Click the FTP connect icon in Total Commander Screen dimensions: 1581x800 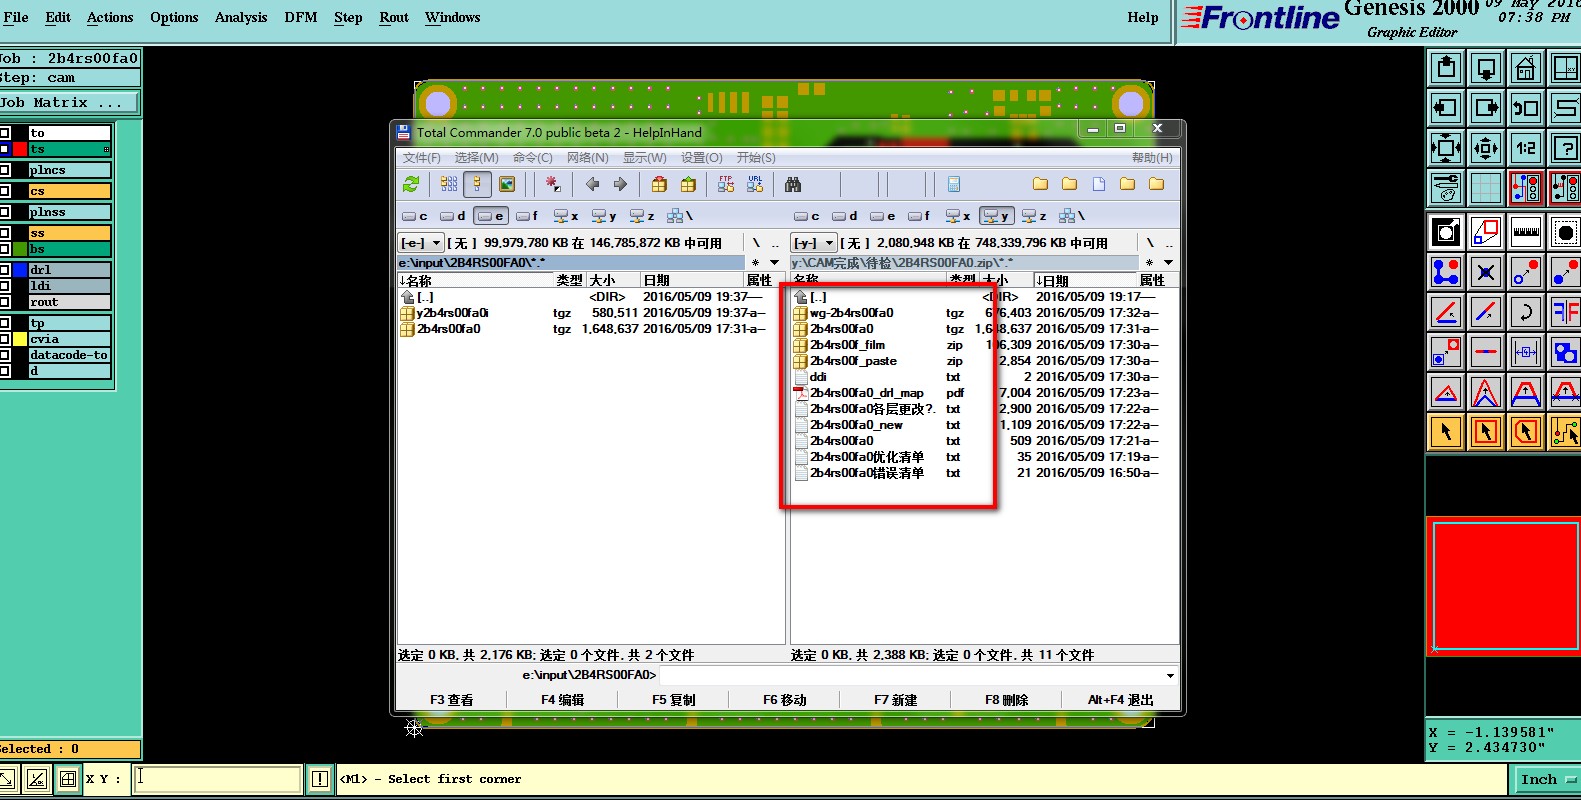pyautogui.click(x=726, y=184)
